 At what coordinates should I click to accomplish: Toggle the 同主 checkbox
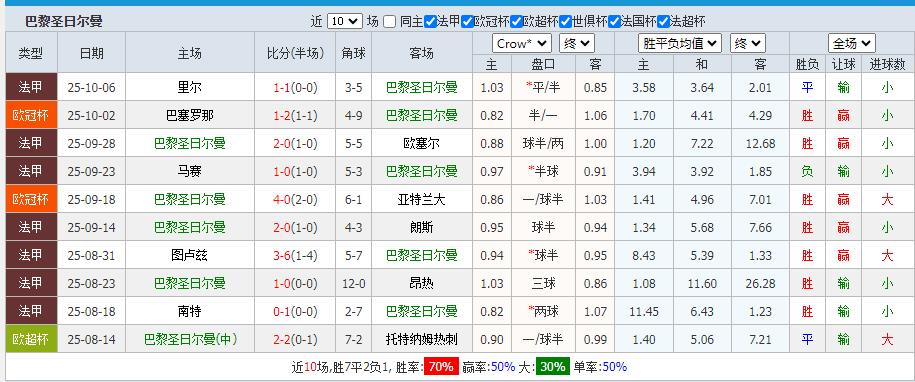[x=390, y=22]
